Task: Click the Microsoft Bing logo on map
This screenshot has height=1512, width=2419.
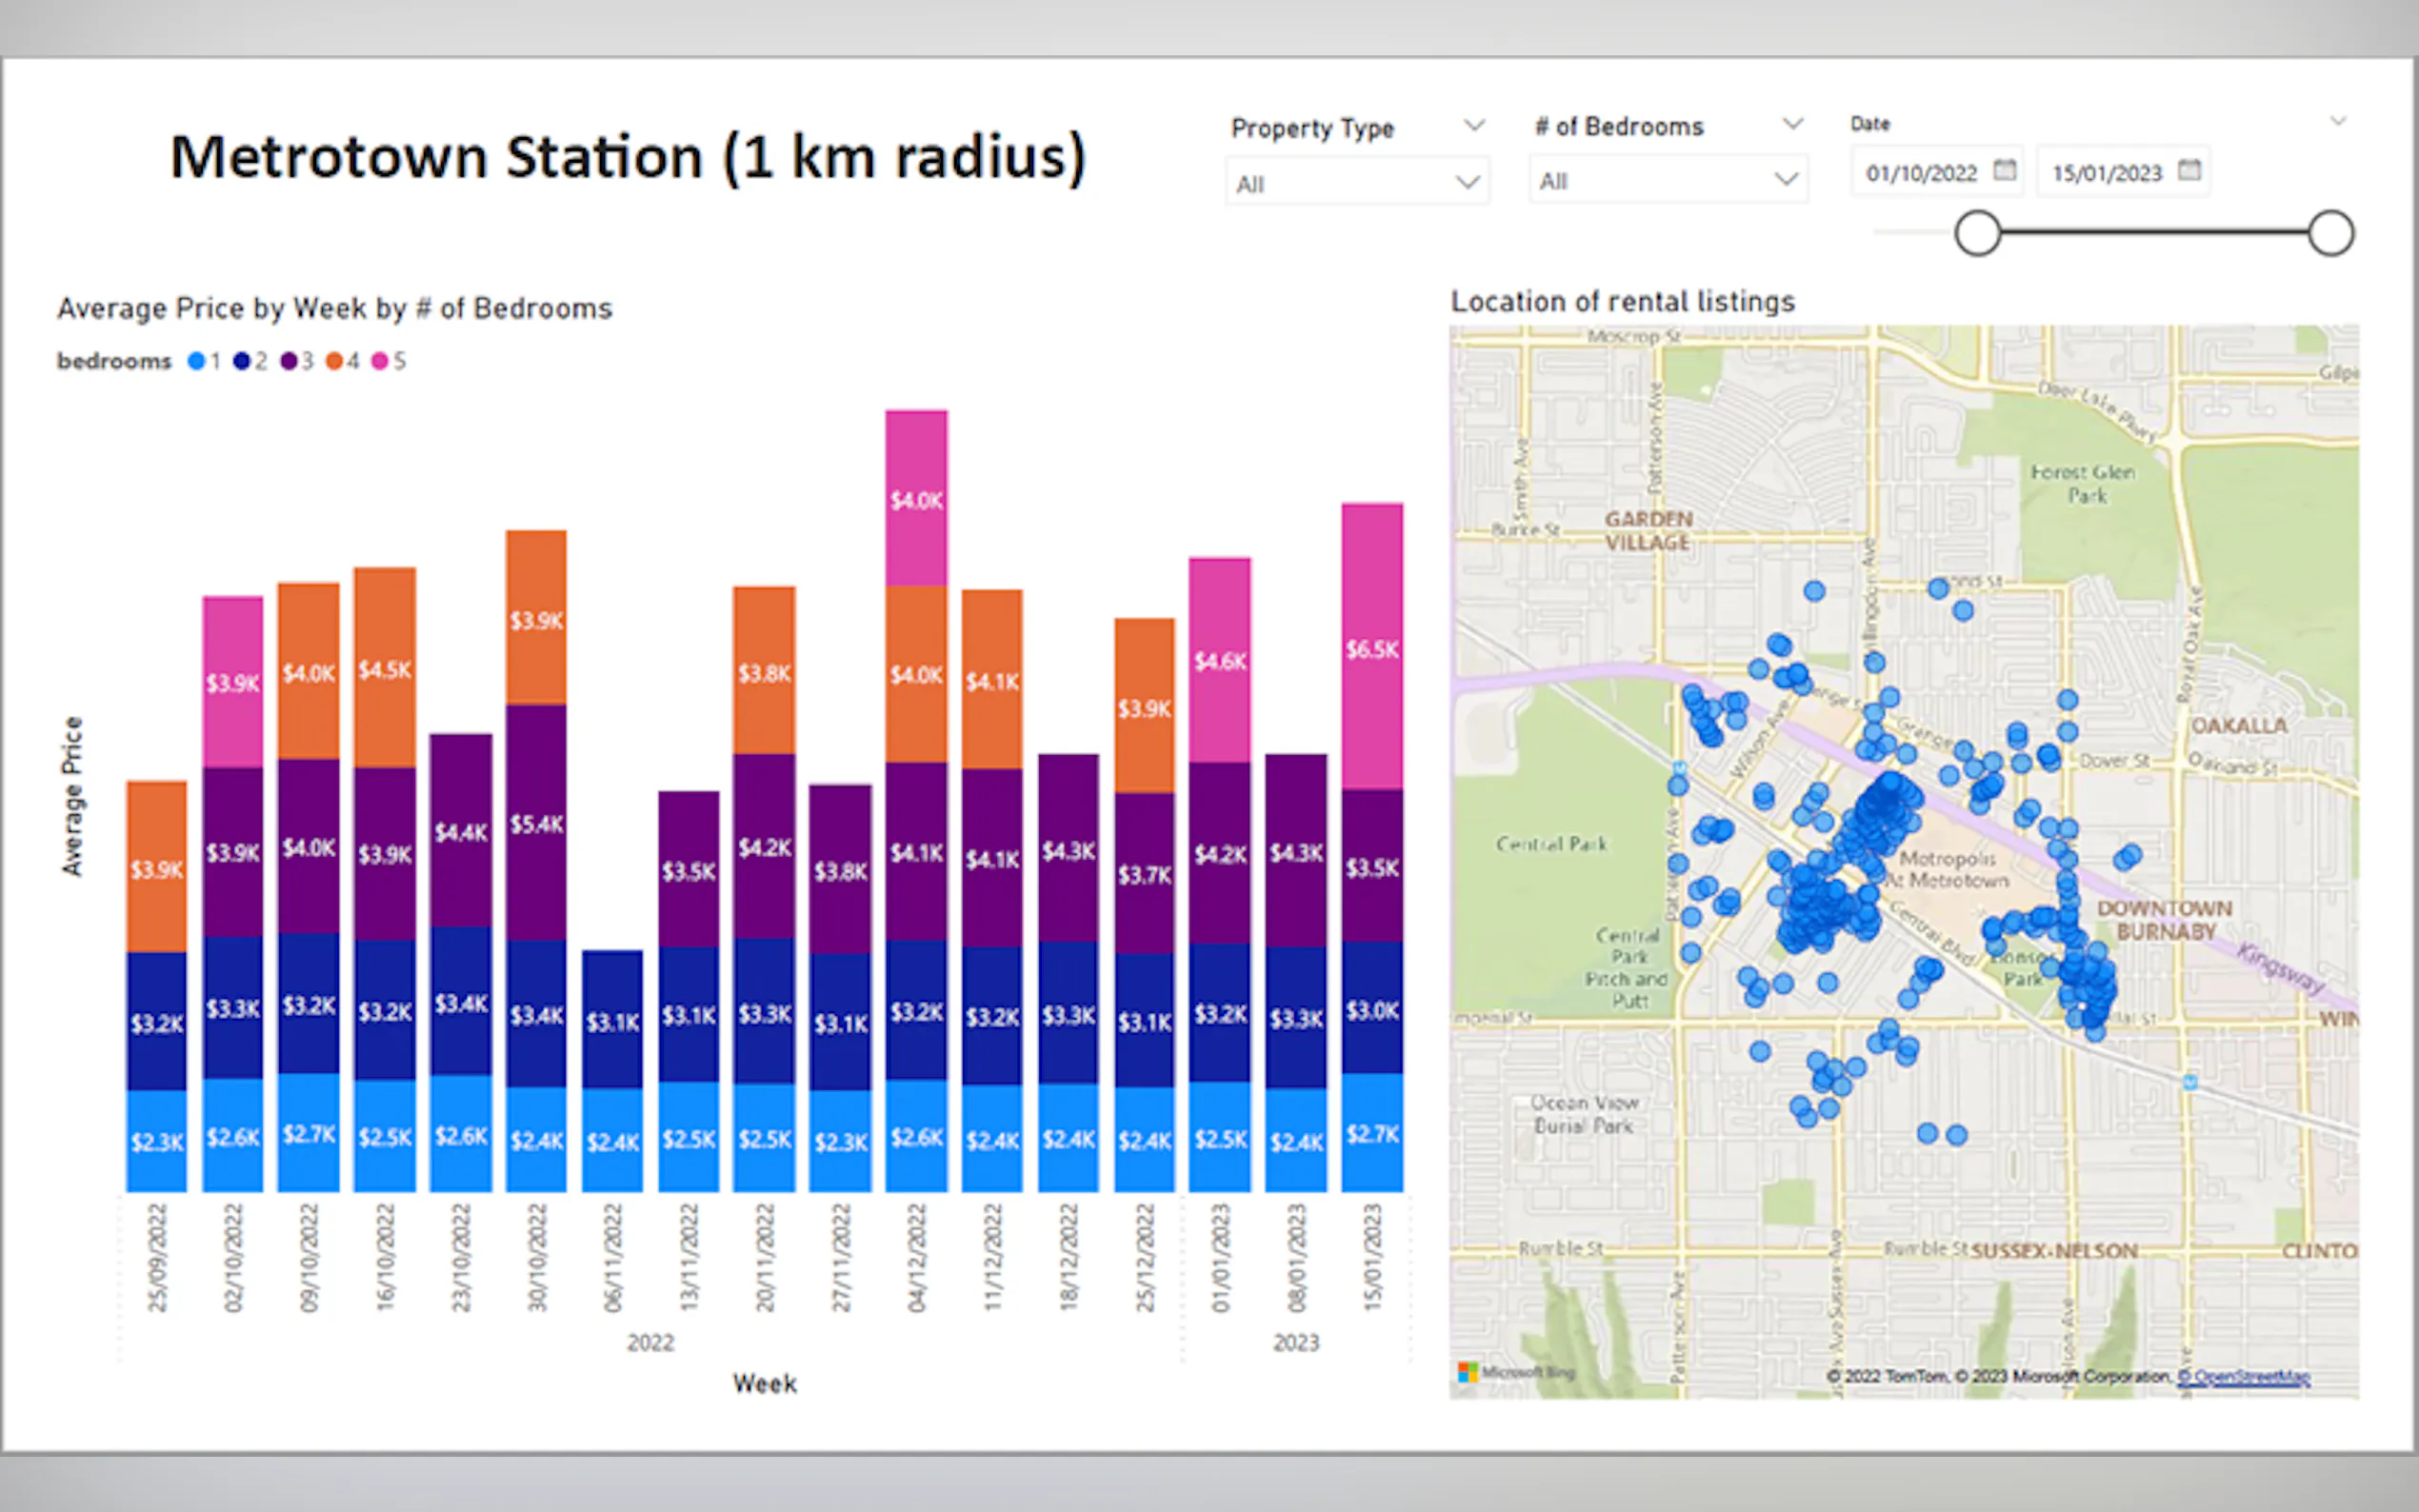Action: click(1514, 1372)
